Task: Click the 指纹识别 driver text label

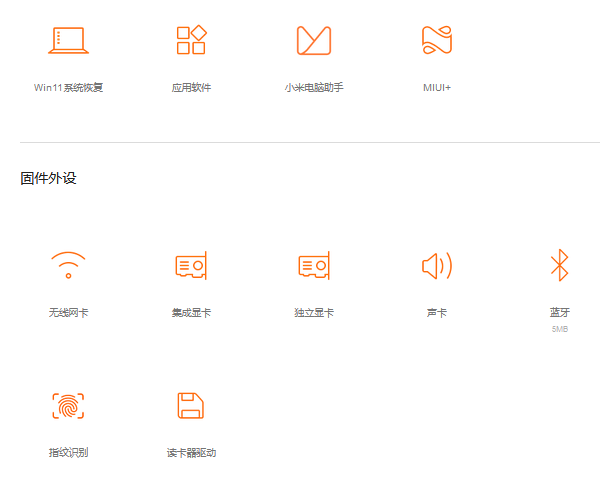Action: point(68,453)
